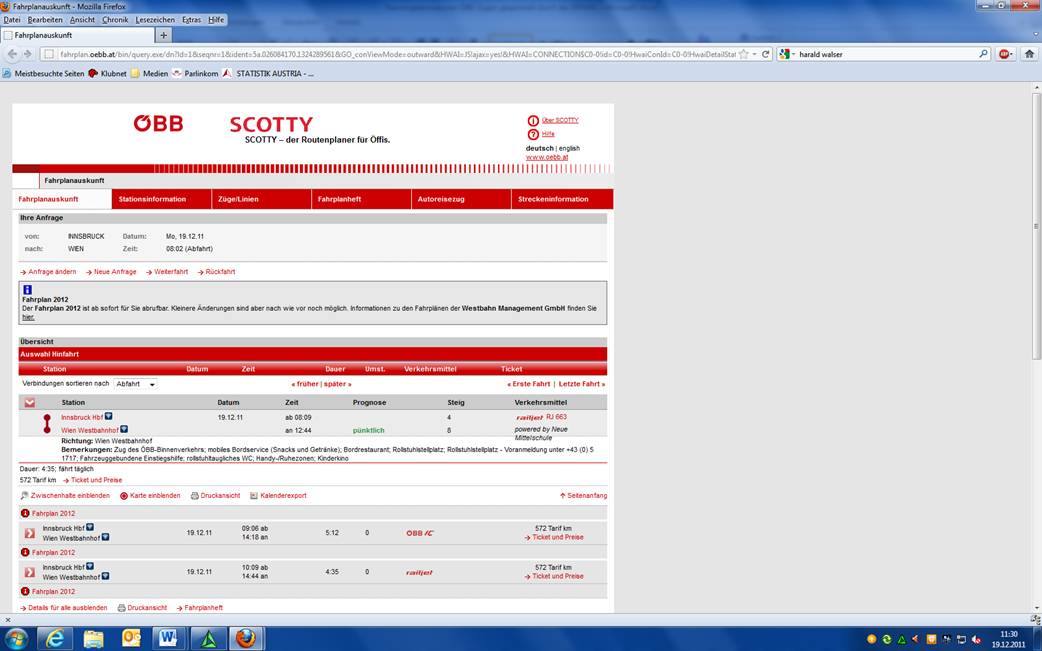
Task: Click the Firefox back arrow button
Action: (12, 54)
